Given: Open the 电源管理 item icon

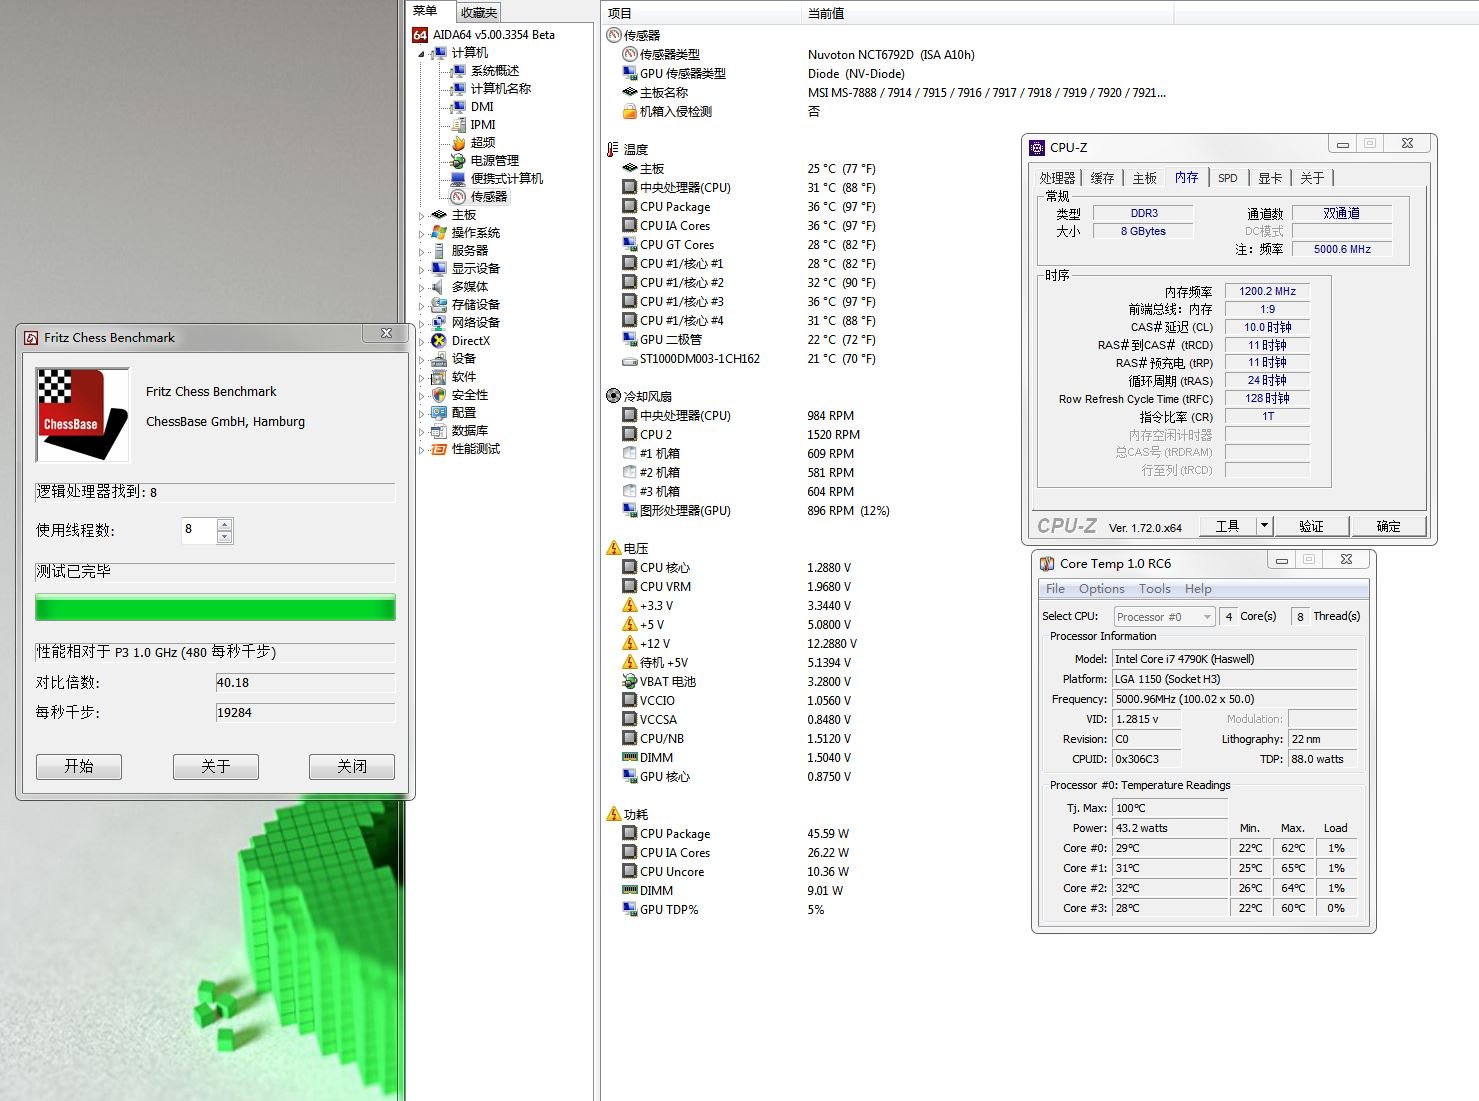Looking at the screenshot, I should [x=458, y=161].
